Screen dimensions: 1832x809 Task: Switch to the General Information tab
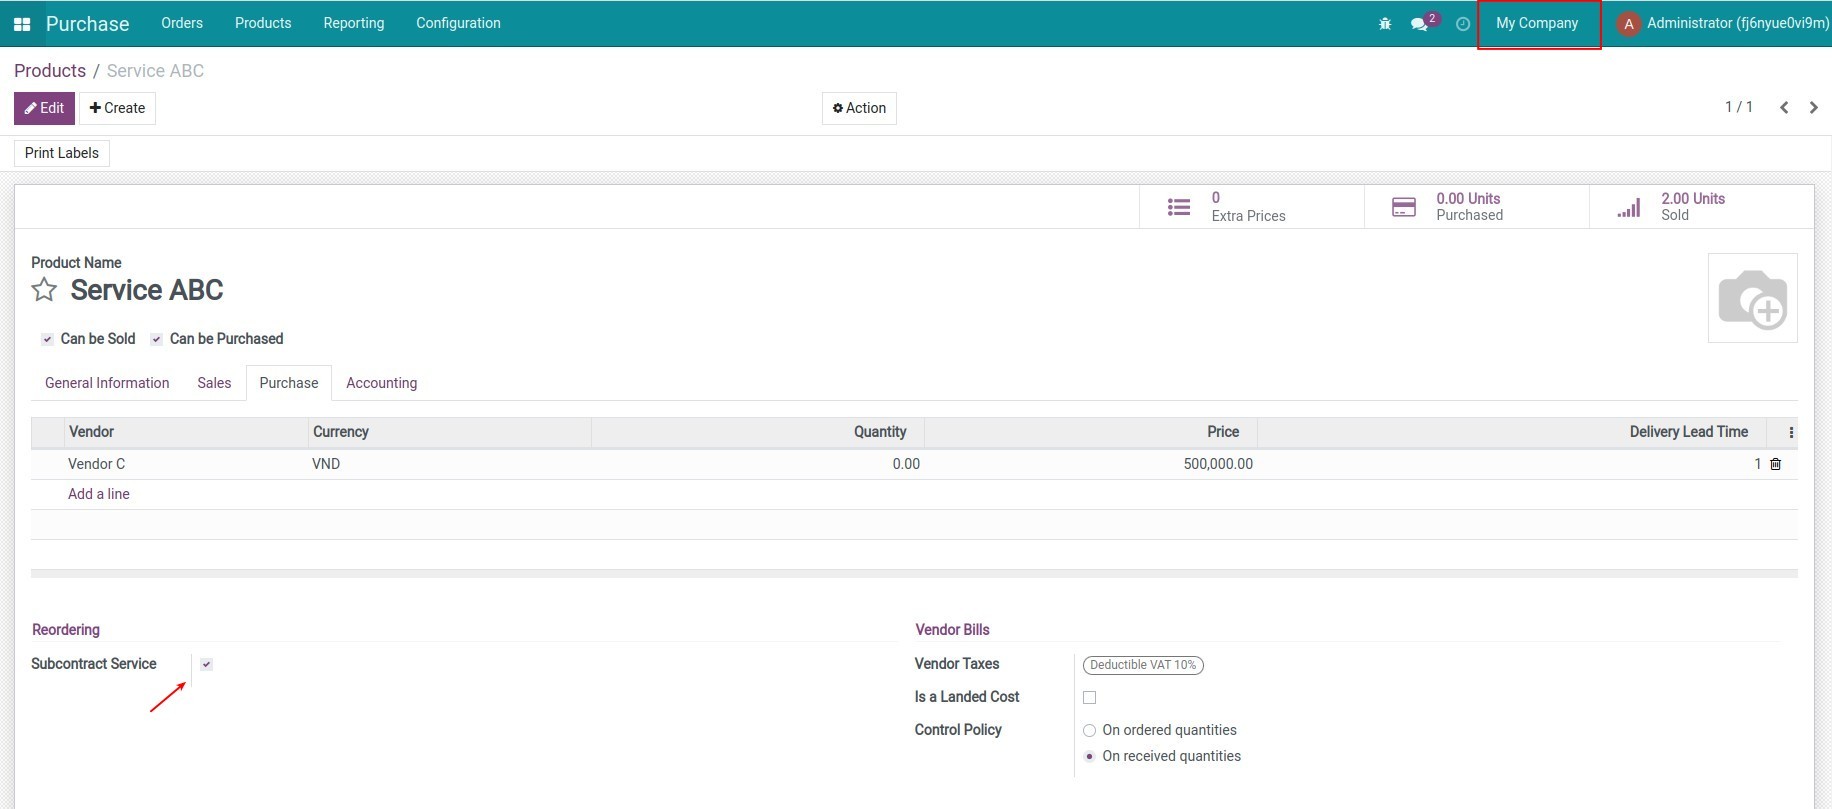[107, 383]
